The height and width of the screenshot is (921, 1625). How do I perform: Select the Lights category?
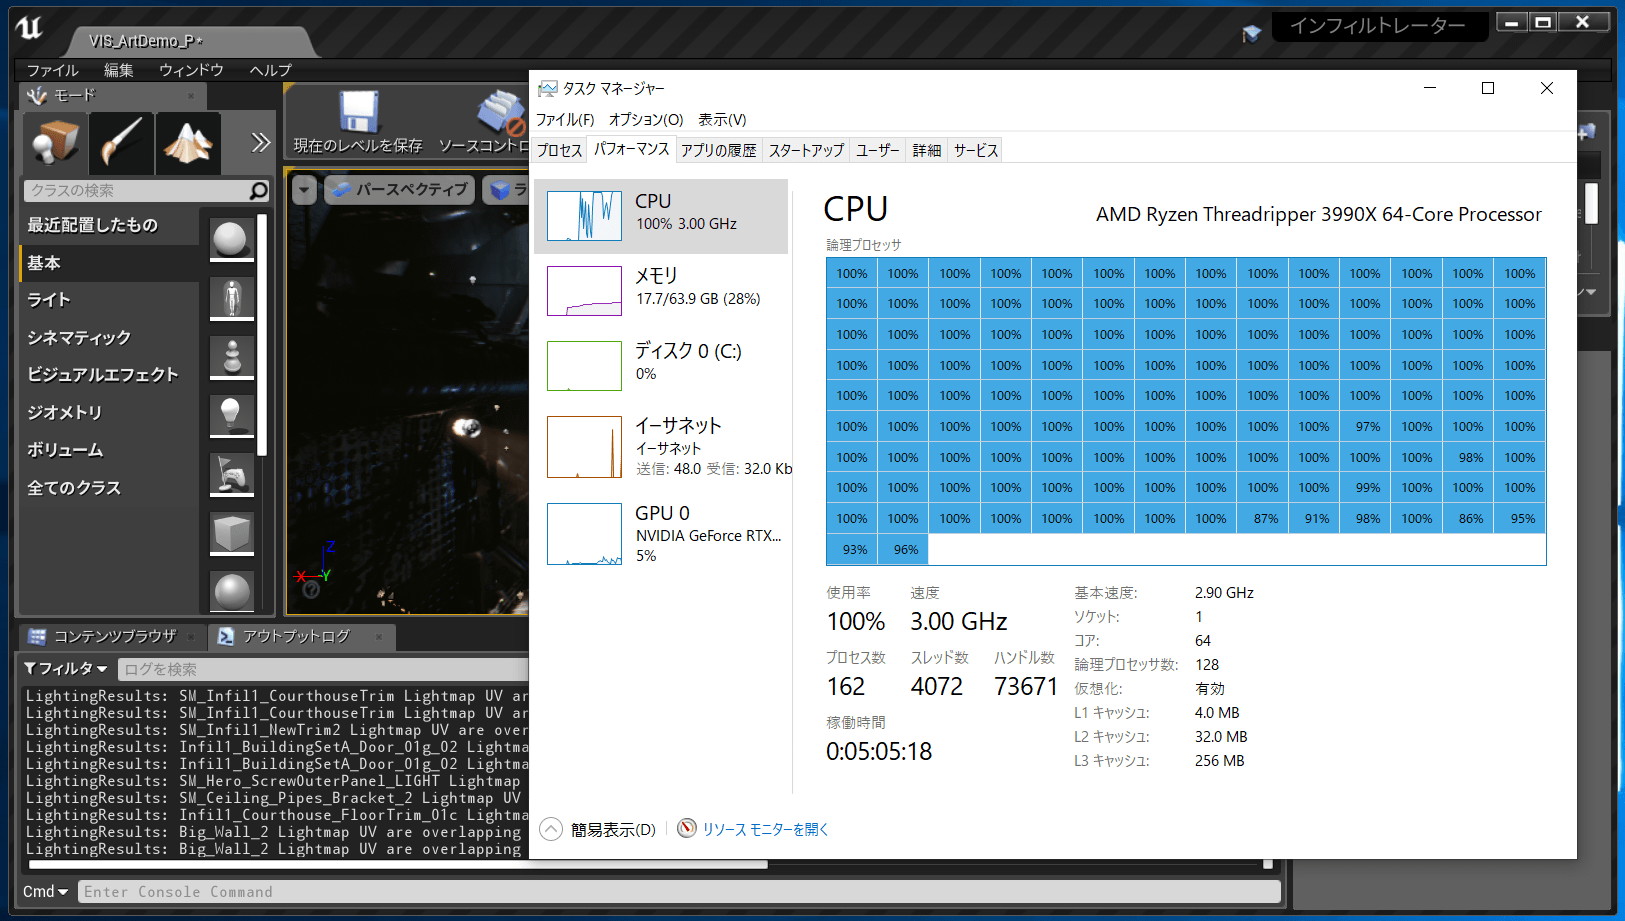tap(109, 300)
